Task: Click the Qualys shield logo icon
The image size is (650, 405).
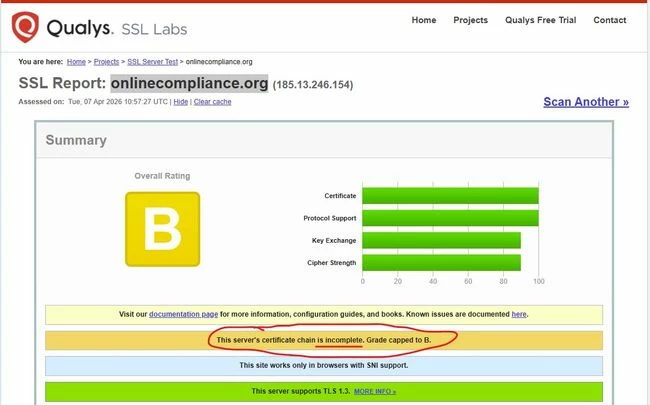Action: 25,27
